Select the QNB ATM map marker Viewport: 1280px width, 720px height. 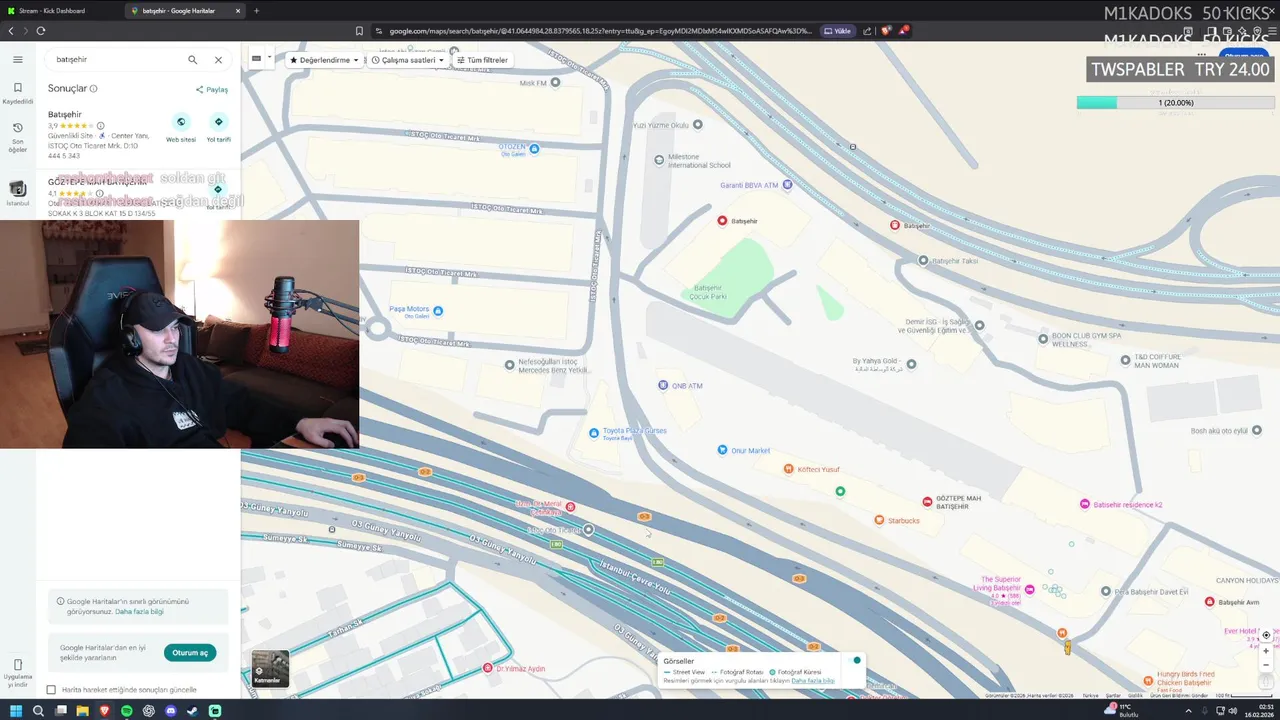[x=662, y=385]
